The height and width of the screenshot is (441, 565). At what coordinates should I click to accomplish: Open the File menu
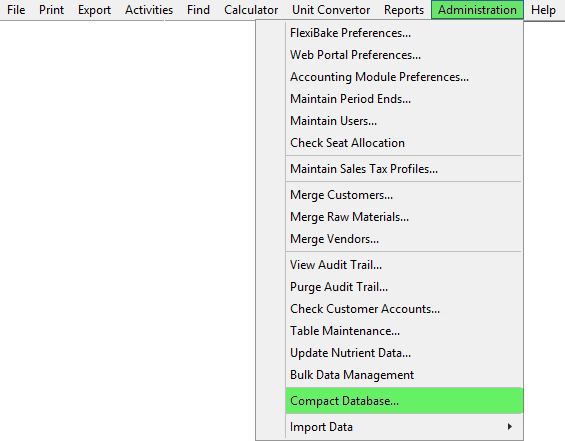pos(16,10)
